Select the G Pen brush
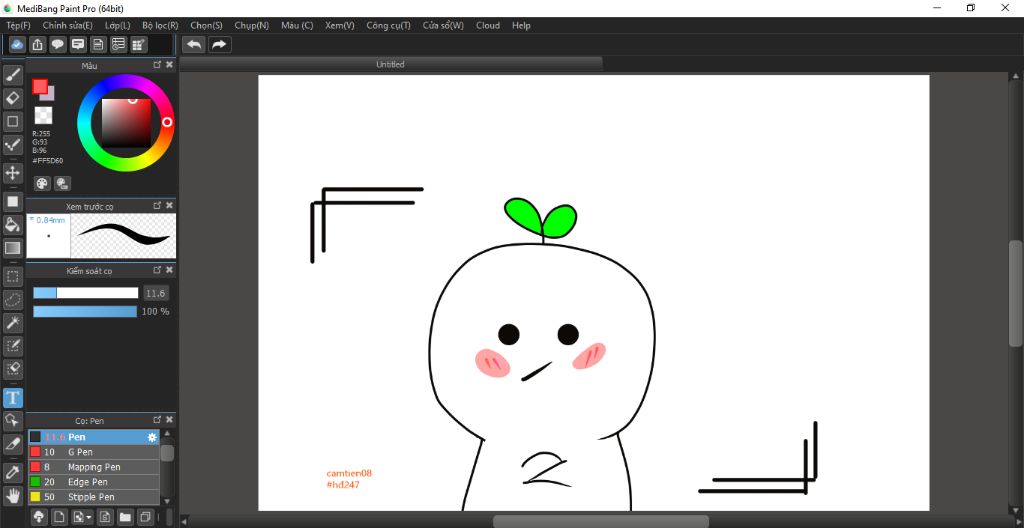Image resolution: width=1024 pixels, height=528 pixels. pos(94,452)
